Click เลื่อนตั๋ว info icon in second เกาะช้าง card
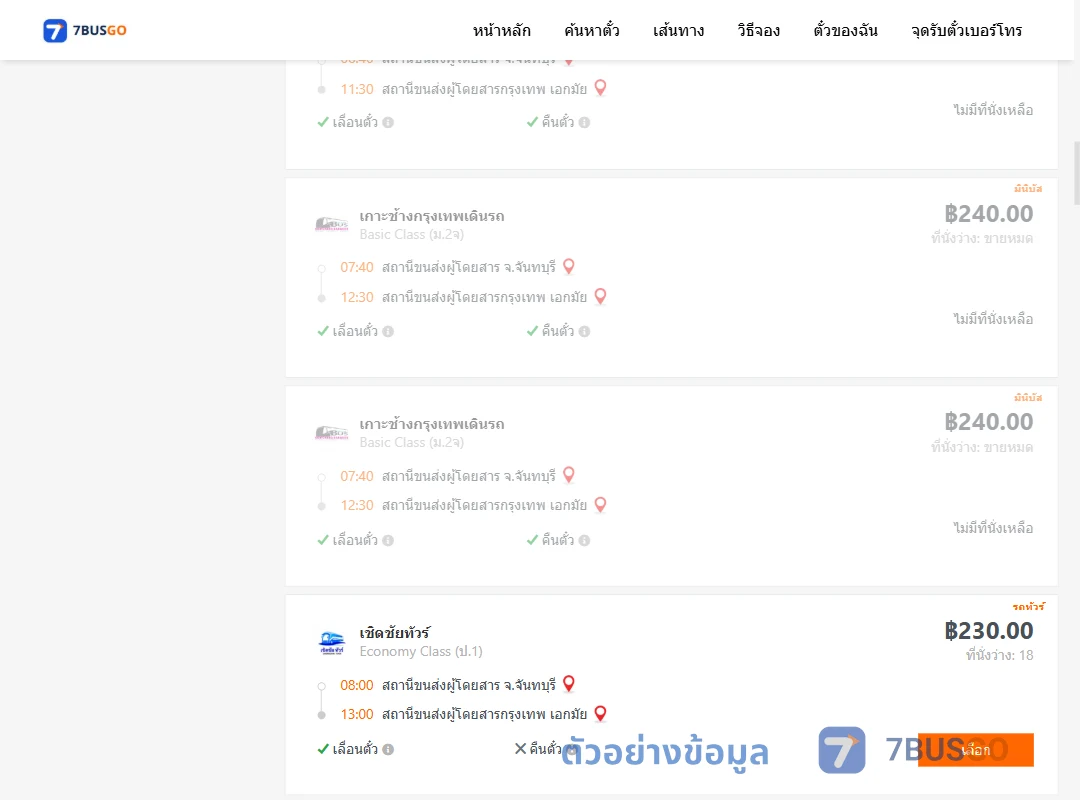 388,540
